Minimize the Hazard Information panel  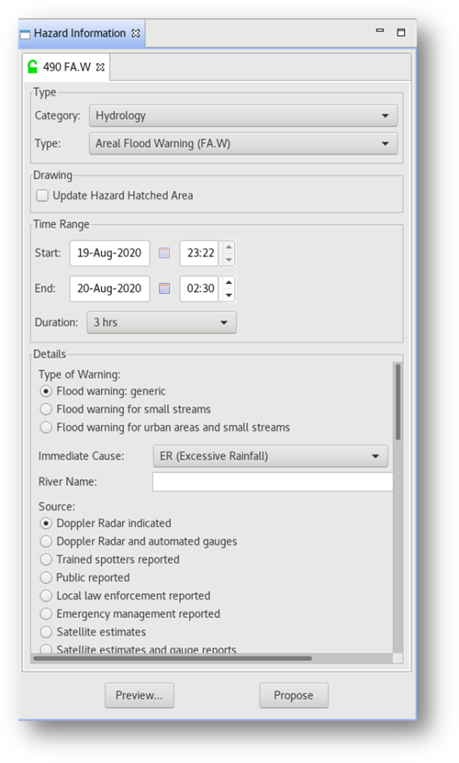380,31
